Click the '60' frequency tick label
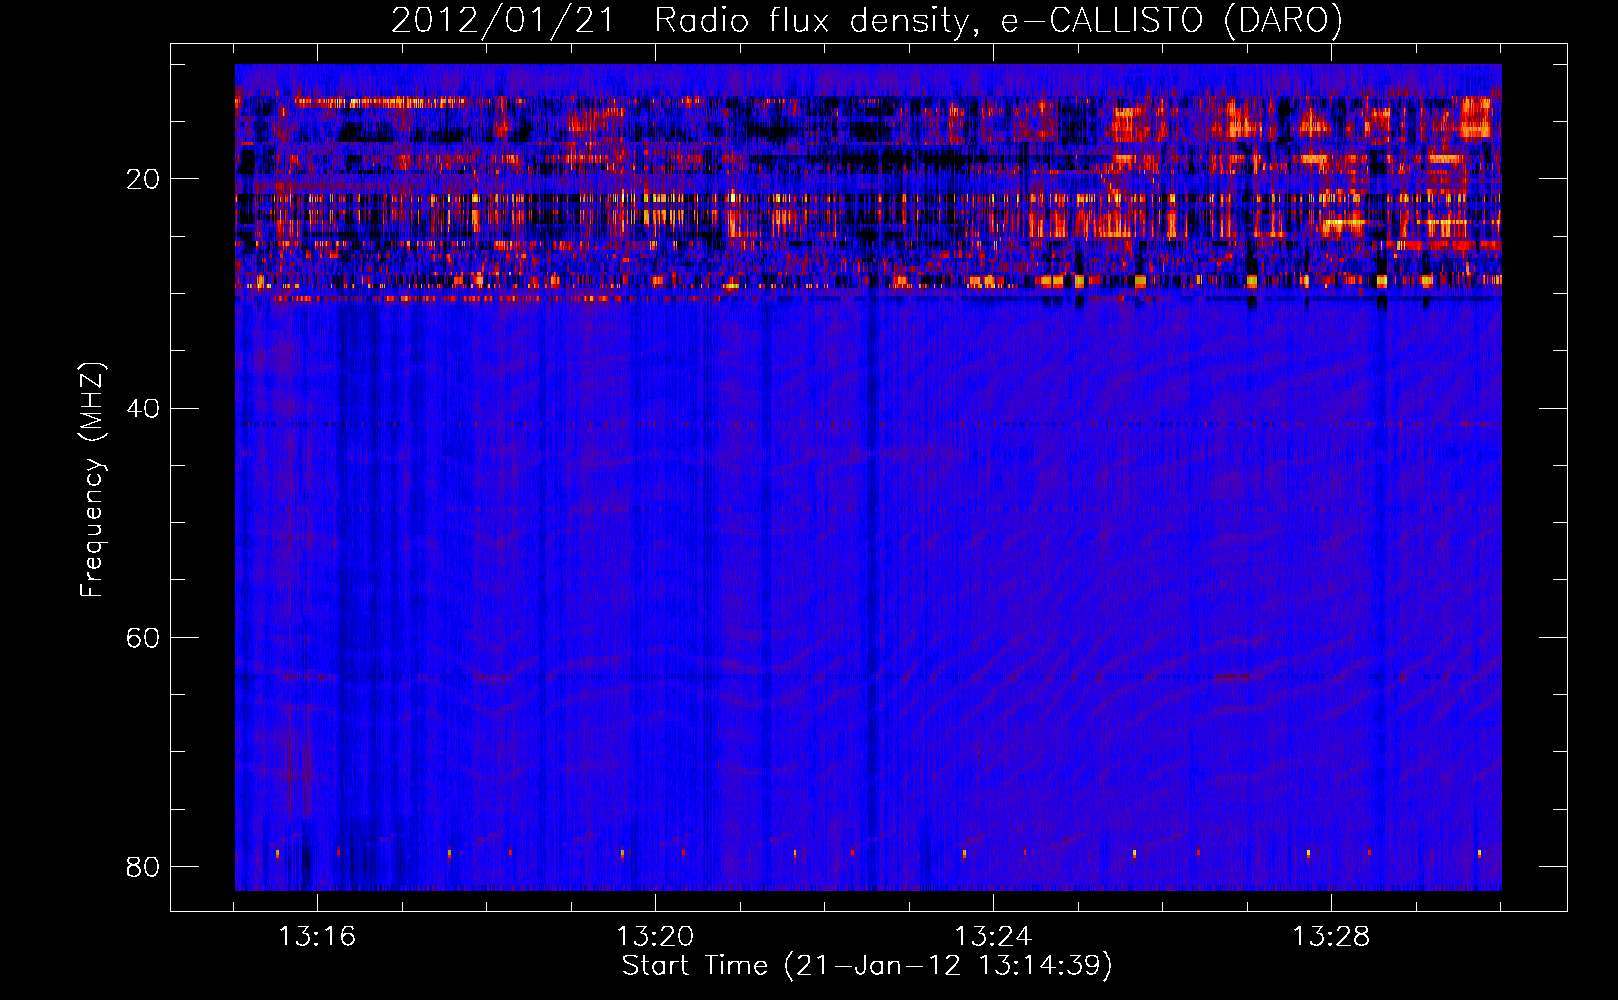This screenshot has width=1618, height=1000. 143,637
